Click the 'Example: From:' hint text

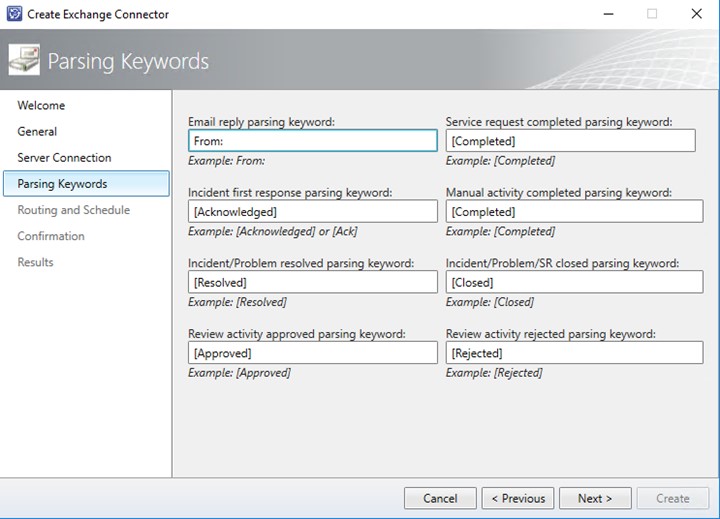(x=226, y=161)
